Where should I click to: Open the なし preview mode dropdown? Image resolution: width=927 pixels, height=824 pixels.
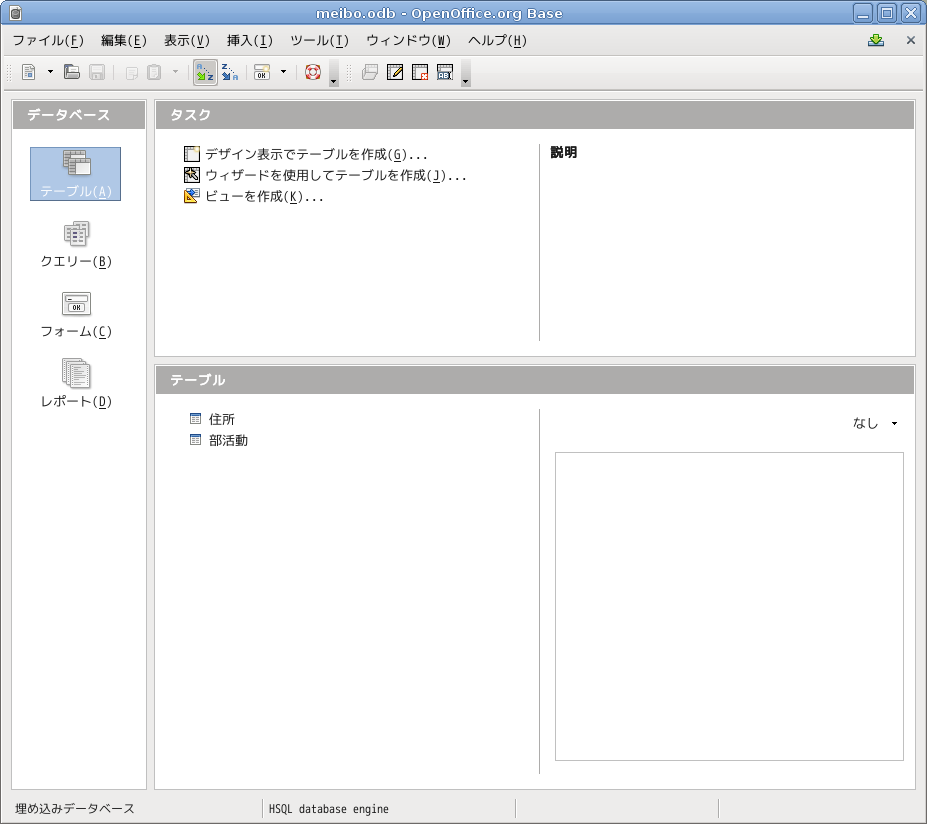[x=875, y=423]
